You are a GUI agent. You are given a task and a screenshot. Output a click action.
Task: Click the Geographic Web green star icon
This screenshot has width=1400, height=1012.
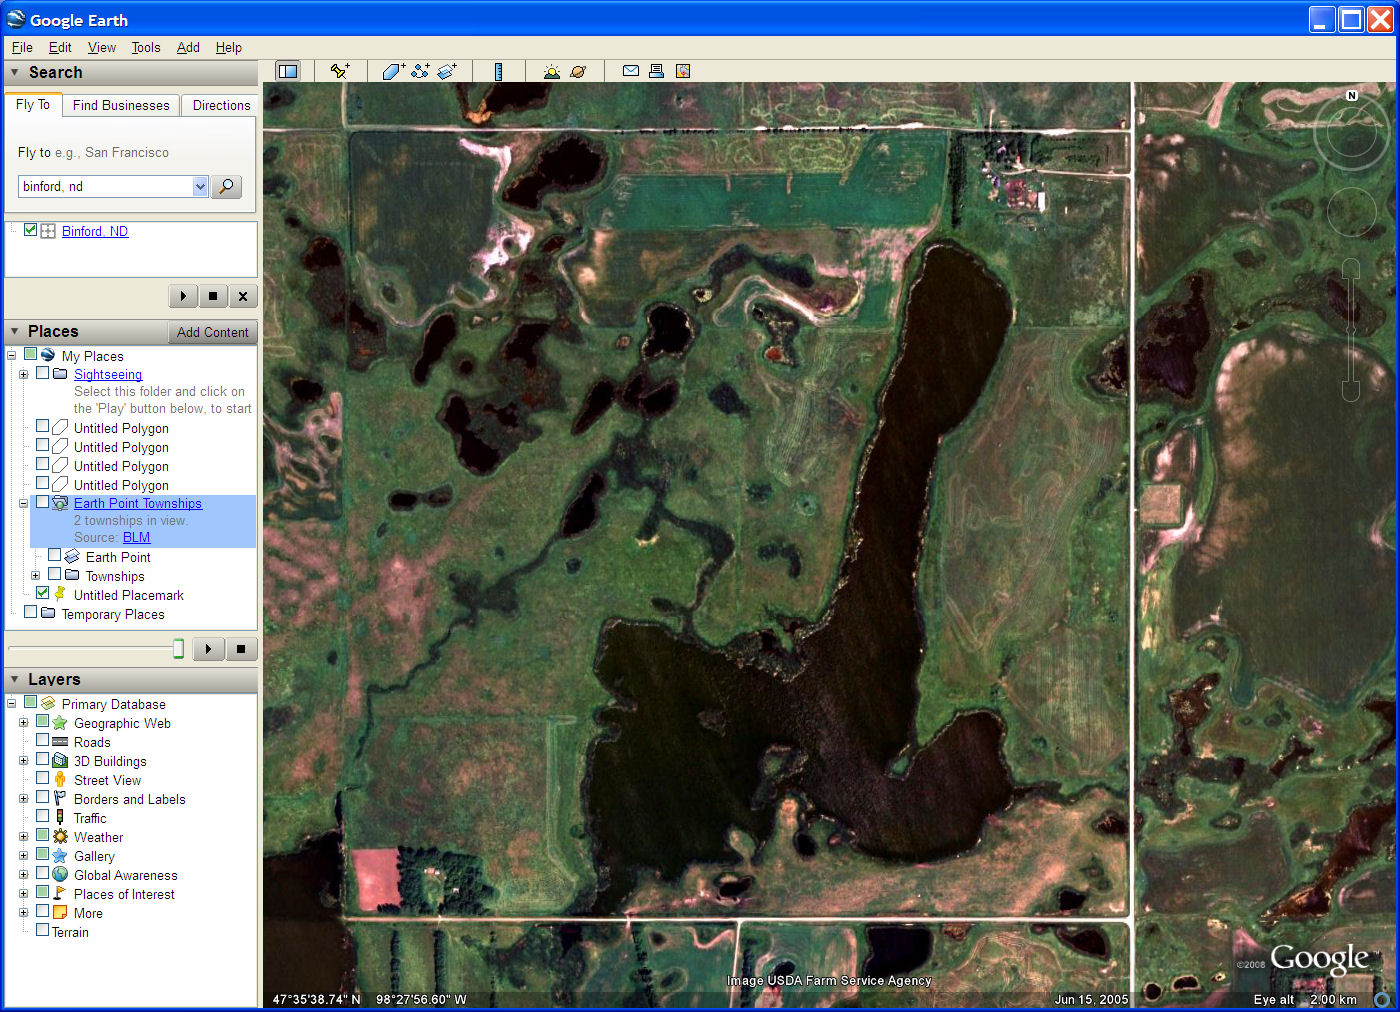(x=60, y=723)
